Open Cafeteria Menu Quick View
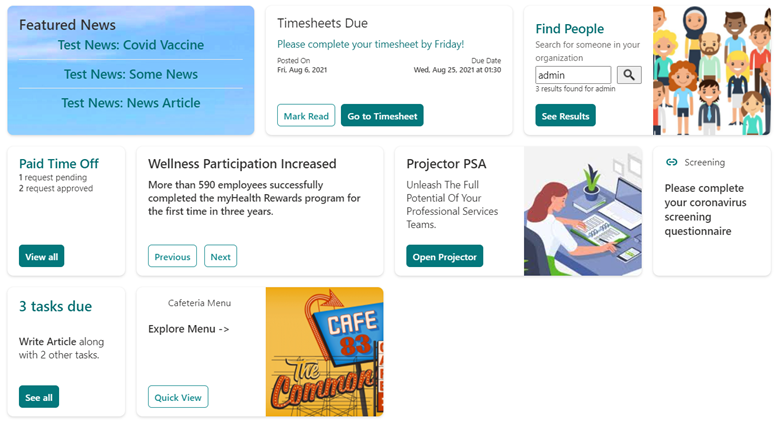Screen dimensions: 780x425 pos(178,397)
